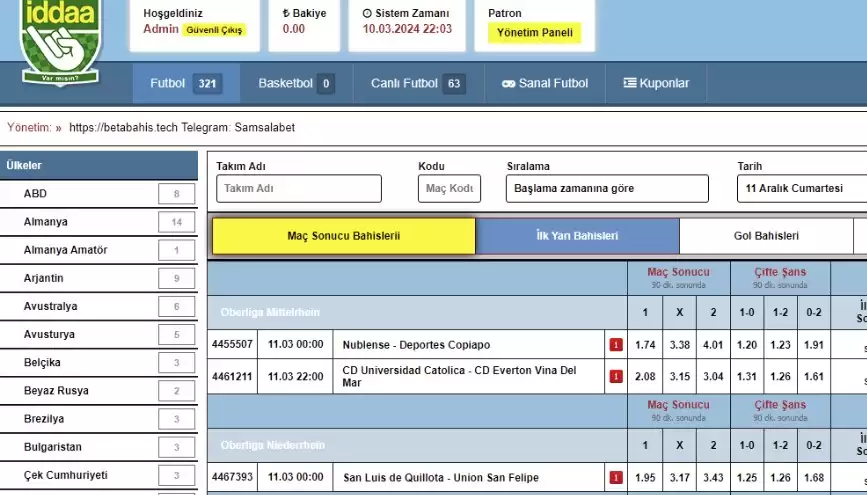This screenshot has width=867, height=495.
Task: Click the Sanal Futbol gamepad icon
Action: [508, 84]
